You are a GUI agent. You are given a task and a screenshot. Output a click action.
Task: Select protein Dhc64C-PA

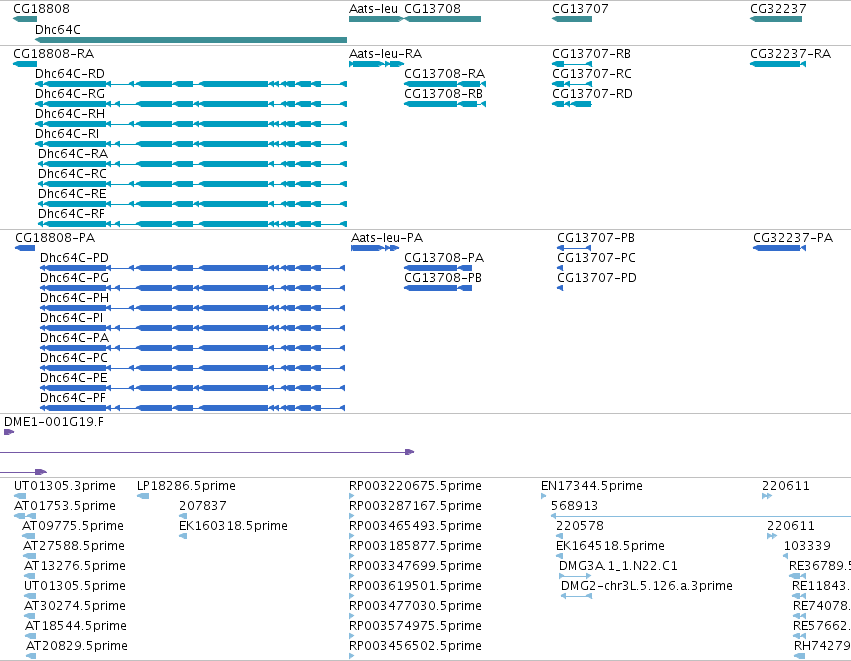[74, 338]
